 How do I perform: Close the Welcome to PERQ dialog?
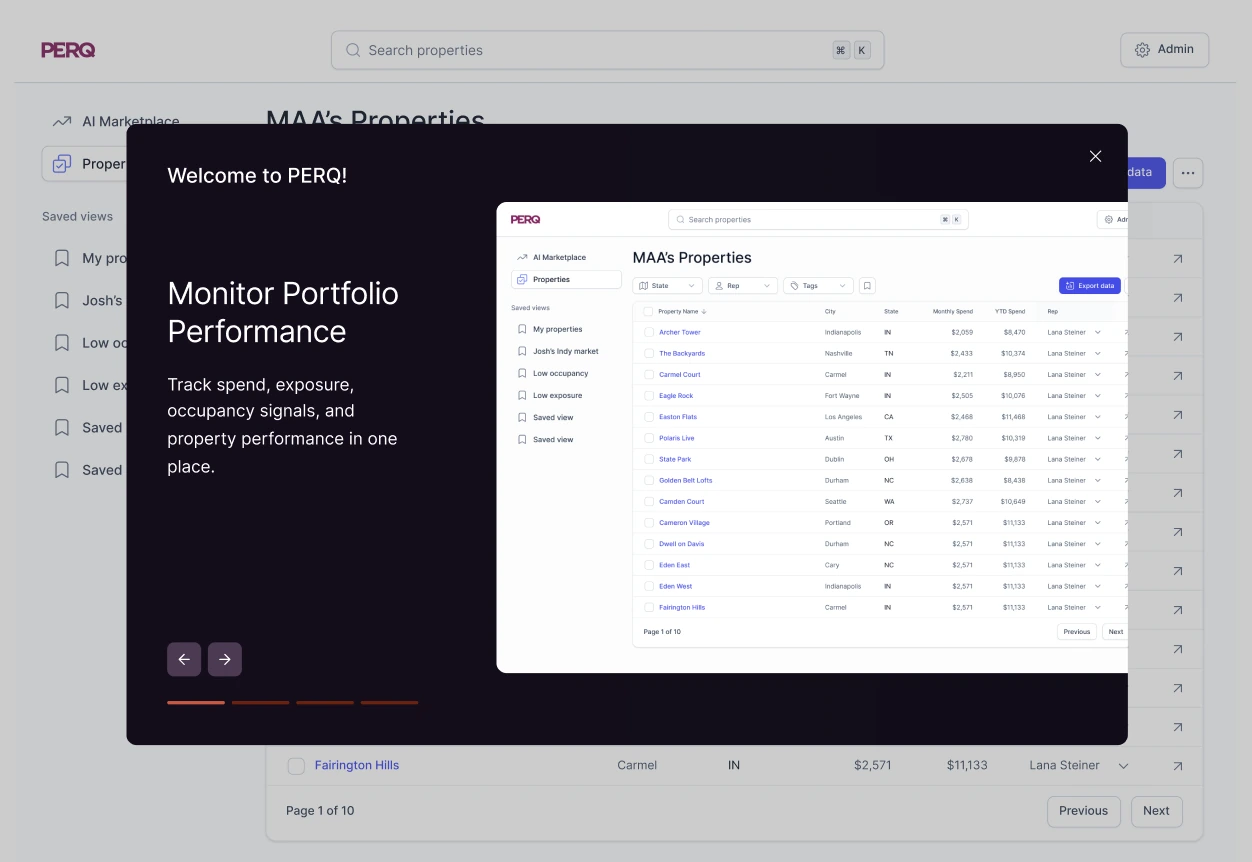[x=1095, y=156]
